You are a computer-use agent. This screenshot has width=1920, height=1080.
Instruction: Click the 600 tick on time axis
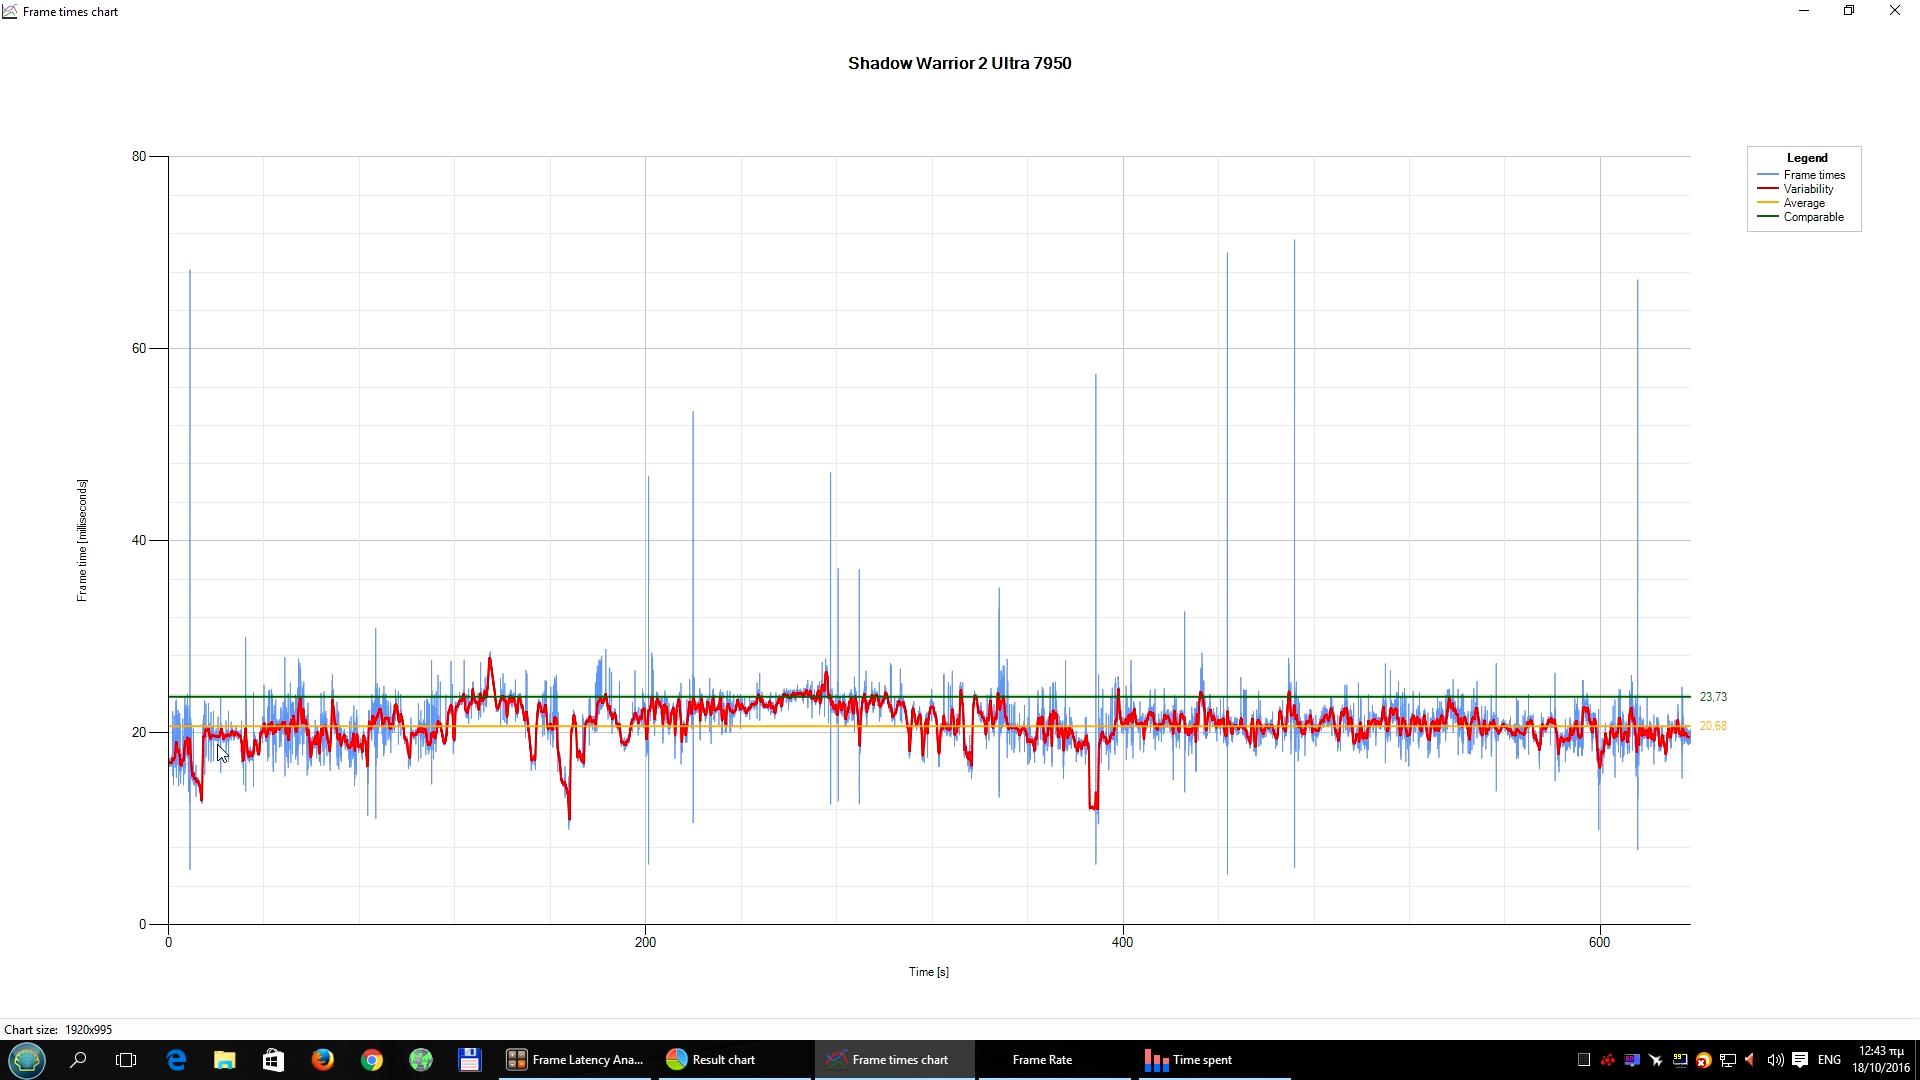1600,942
